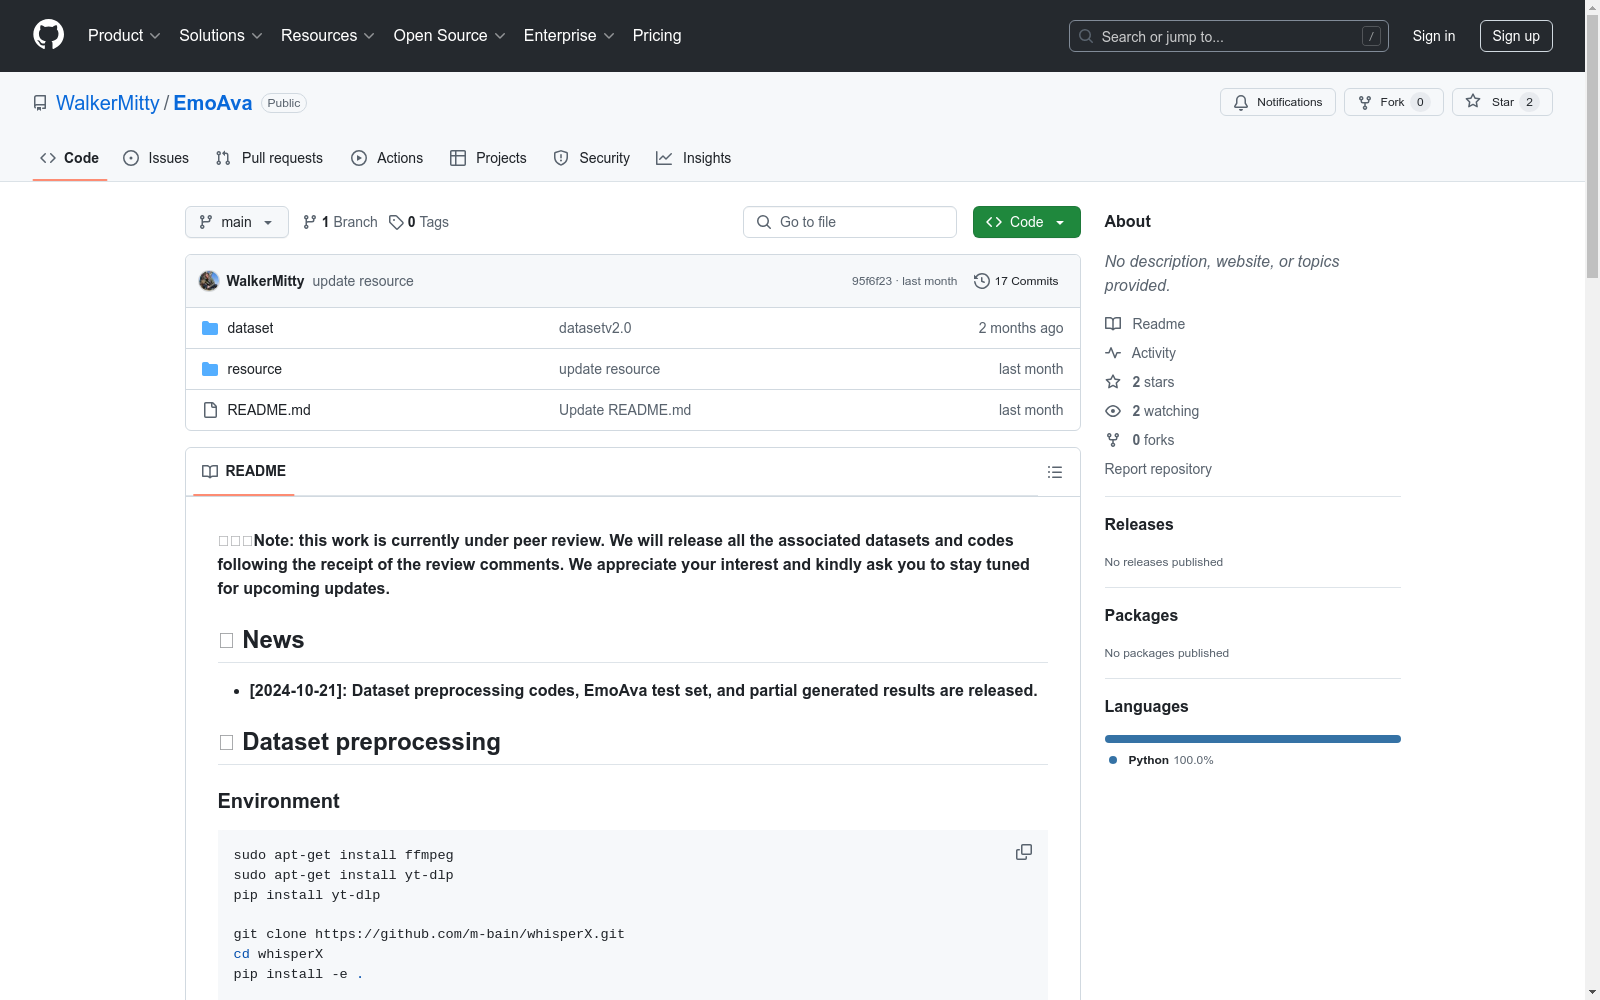Switch to the Insights tab
Image resolution: width=1600 pixels, height=1000 pixels.
694,158
